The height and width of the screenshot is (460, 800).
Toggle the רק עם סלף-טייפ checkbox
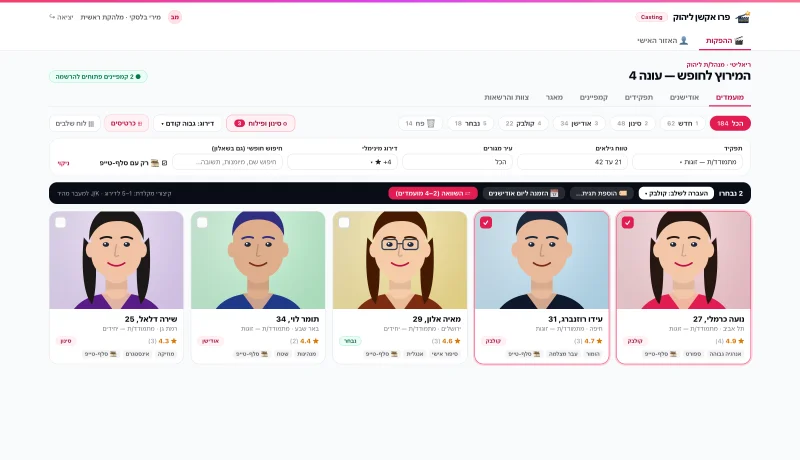click(x=164, y=163)
